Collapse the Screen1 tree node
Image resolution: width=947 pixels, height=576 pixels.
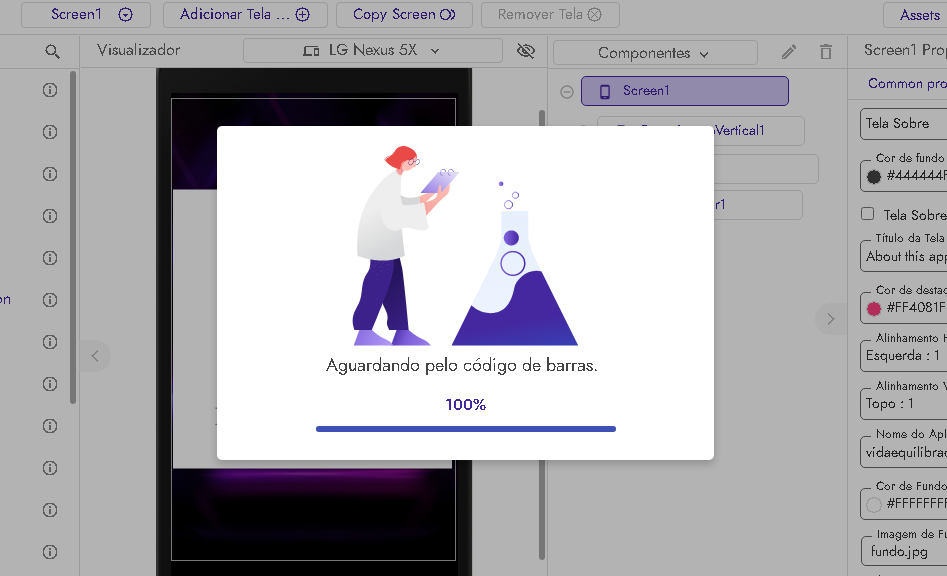pyautogui.click(x=567, y=92)
